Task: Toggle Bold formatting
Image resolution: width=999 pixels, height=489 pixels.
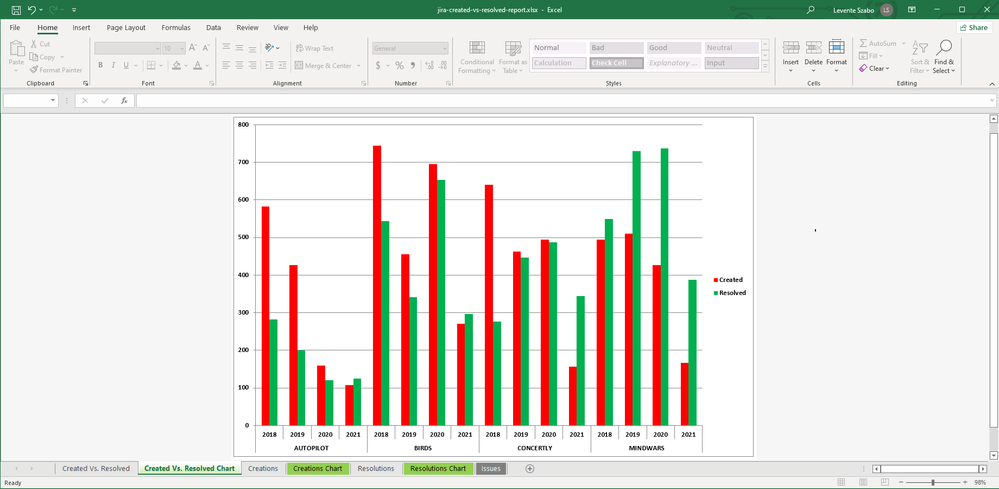Action: pyautogui.click(x=100, y=66)
